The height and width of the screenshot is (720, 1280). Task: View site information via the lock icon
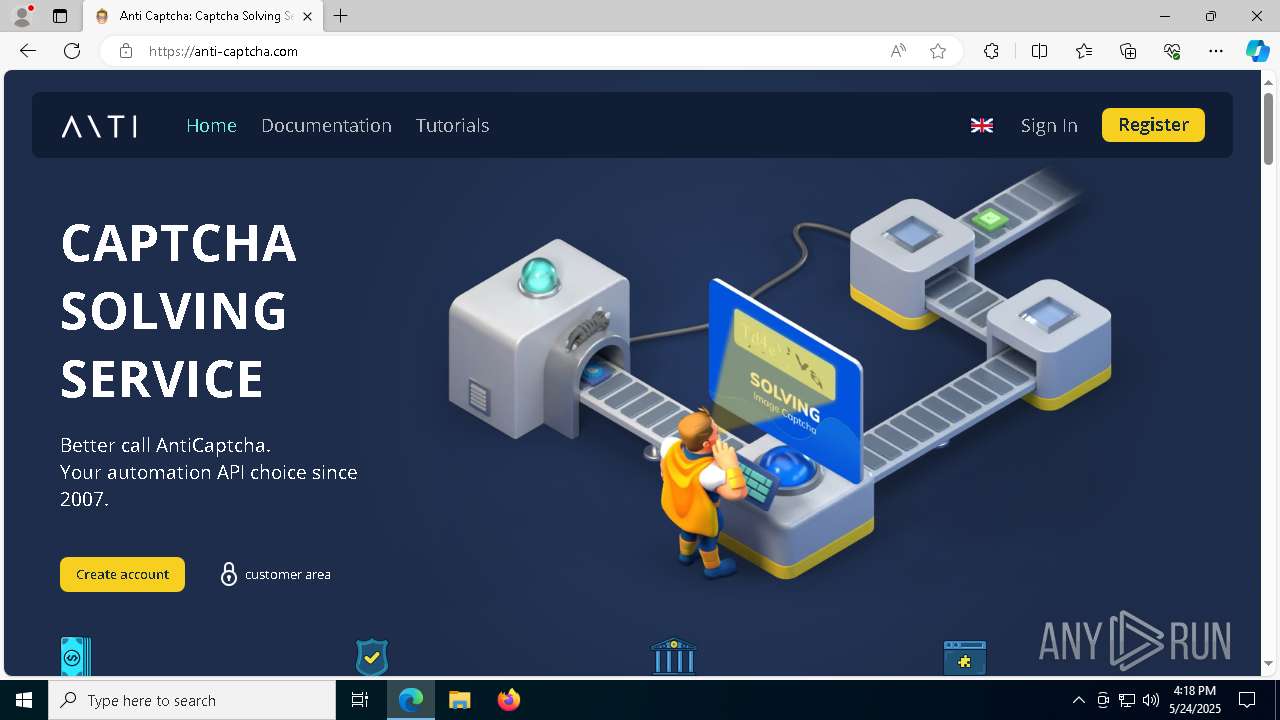click(x=125, y=51)
